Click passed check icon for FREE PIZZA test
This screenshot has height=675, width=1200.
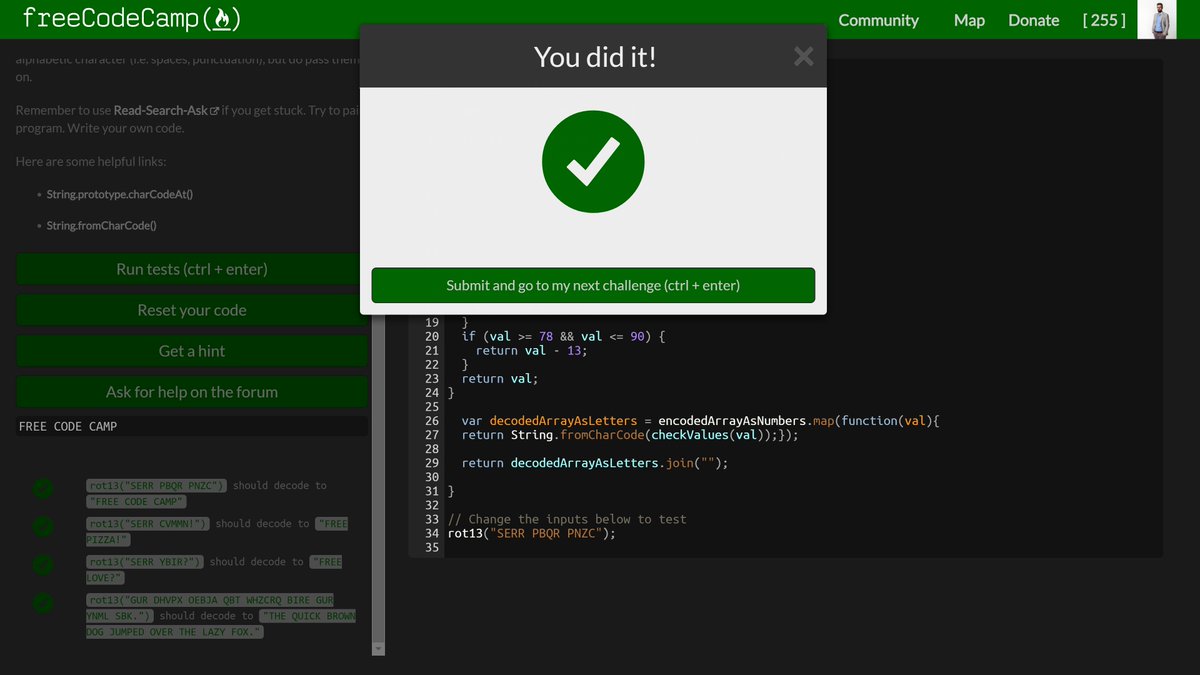[43, 527]
